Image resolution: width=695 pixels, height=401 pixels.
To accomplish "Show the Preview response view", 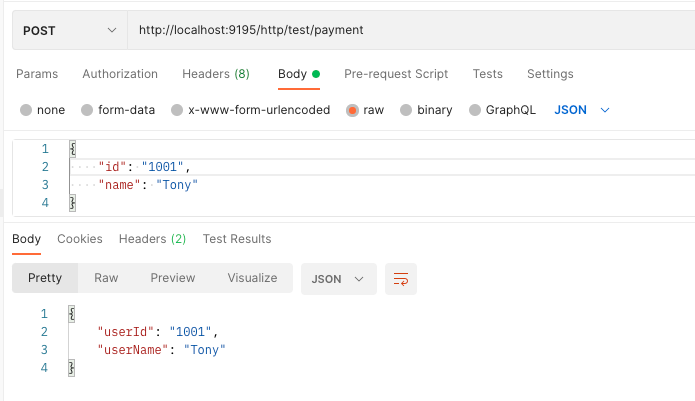I will [173, 278].
